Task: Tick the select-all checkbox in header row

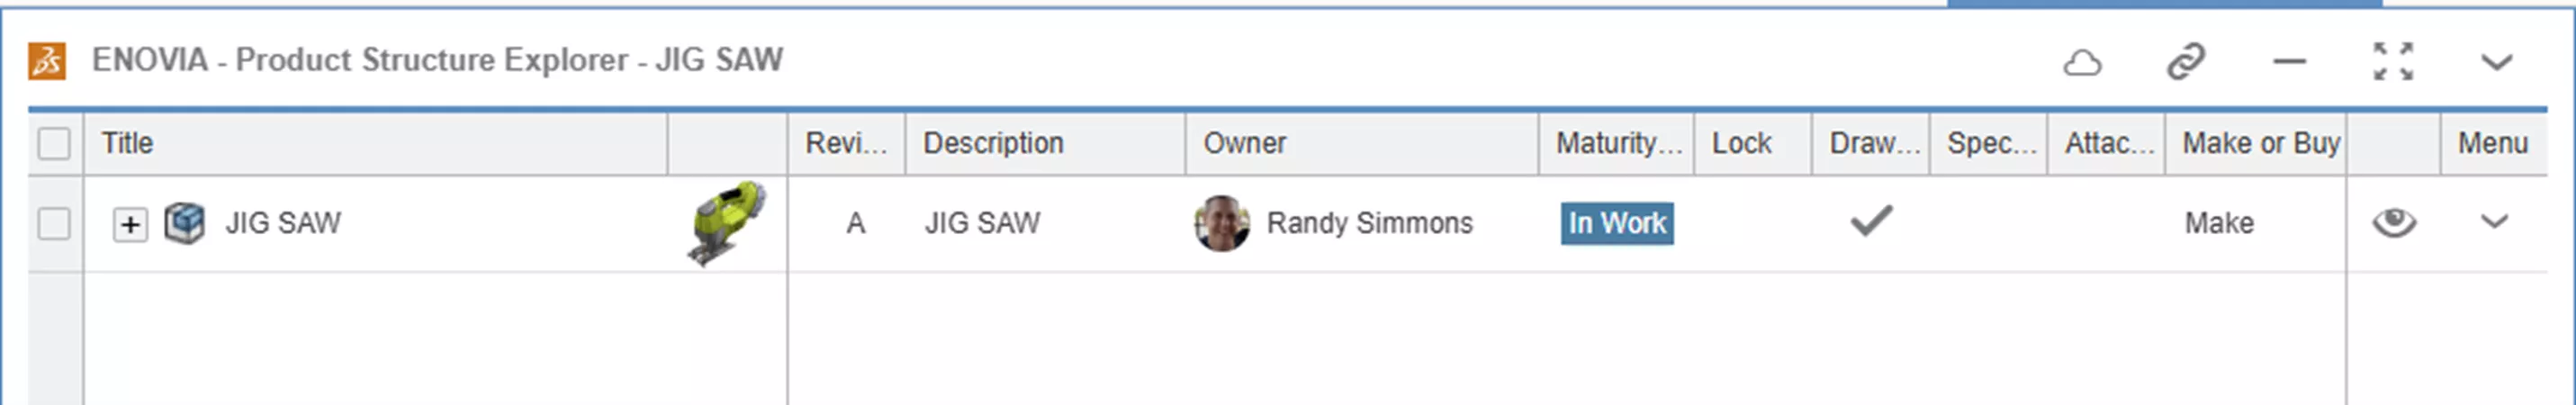Action: click(x=54, y=144)
